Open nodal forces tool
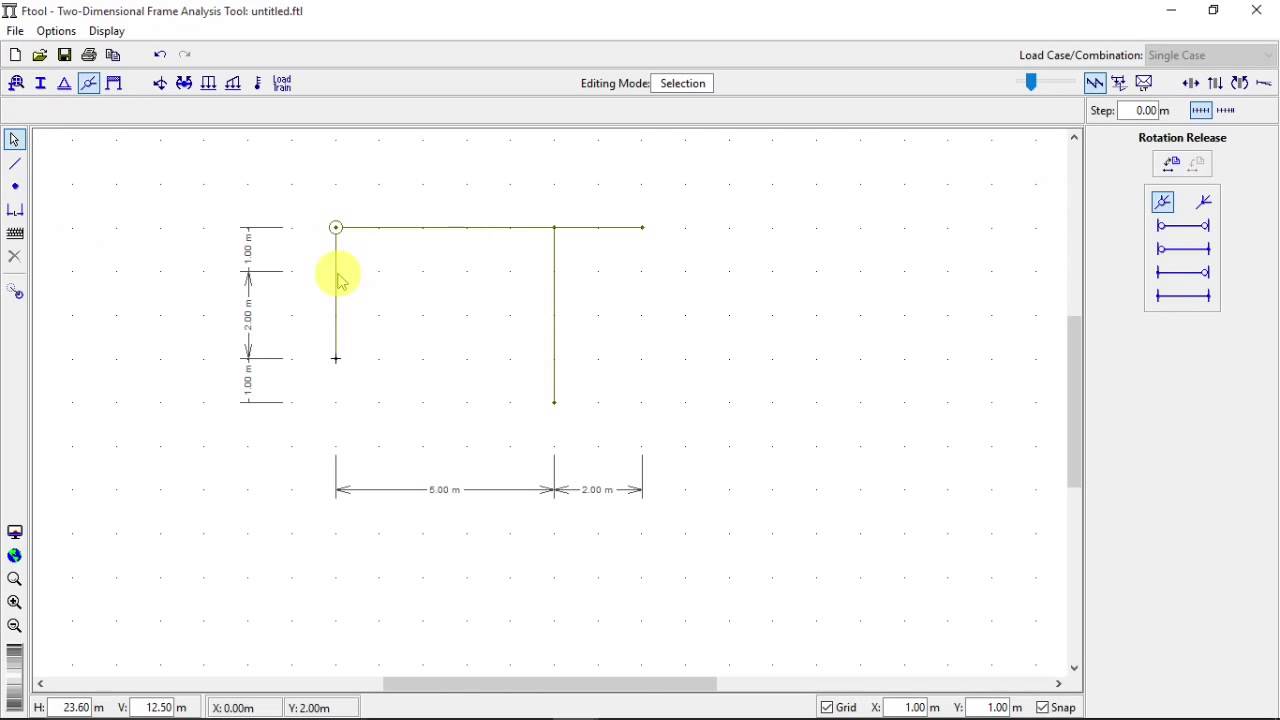Image resolution: width=1280 pixels, height=720 pixels. coord(160,83)
